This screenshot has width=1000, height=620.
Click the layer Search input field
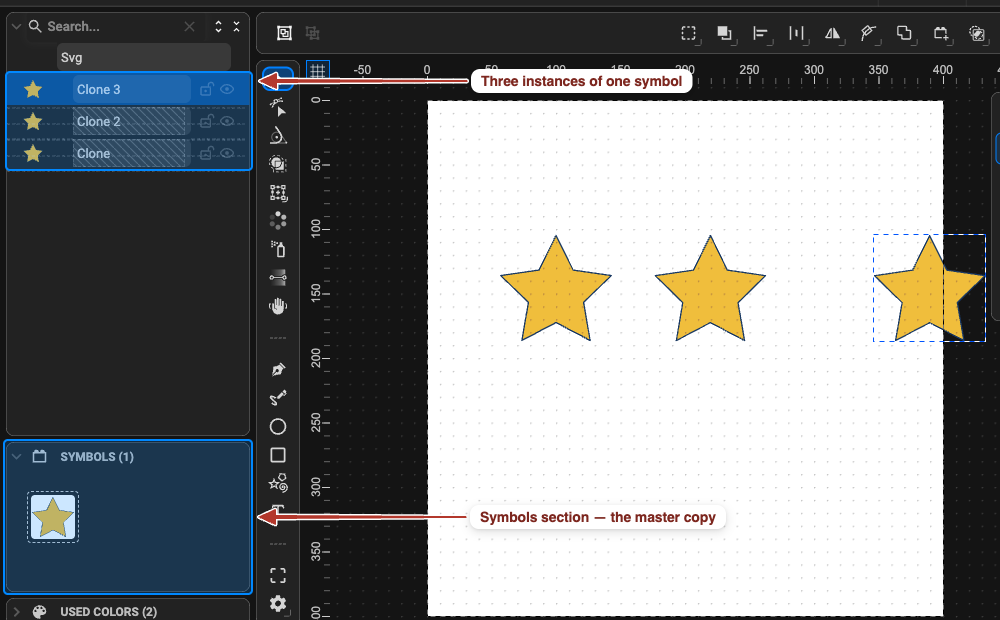(113, 26)
